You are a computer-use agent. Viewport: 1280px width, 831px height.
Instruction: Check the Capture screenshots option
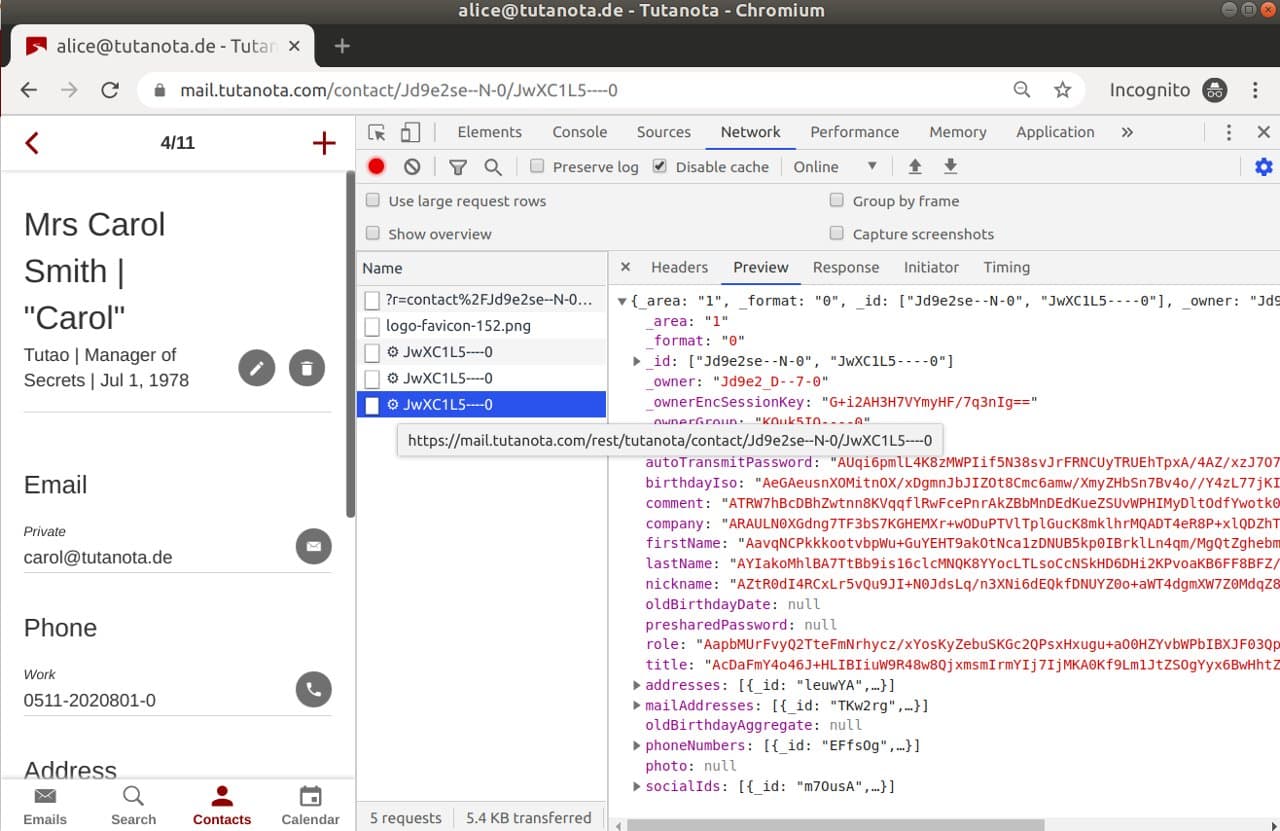coord(837,234)
